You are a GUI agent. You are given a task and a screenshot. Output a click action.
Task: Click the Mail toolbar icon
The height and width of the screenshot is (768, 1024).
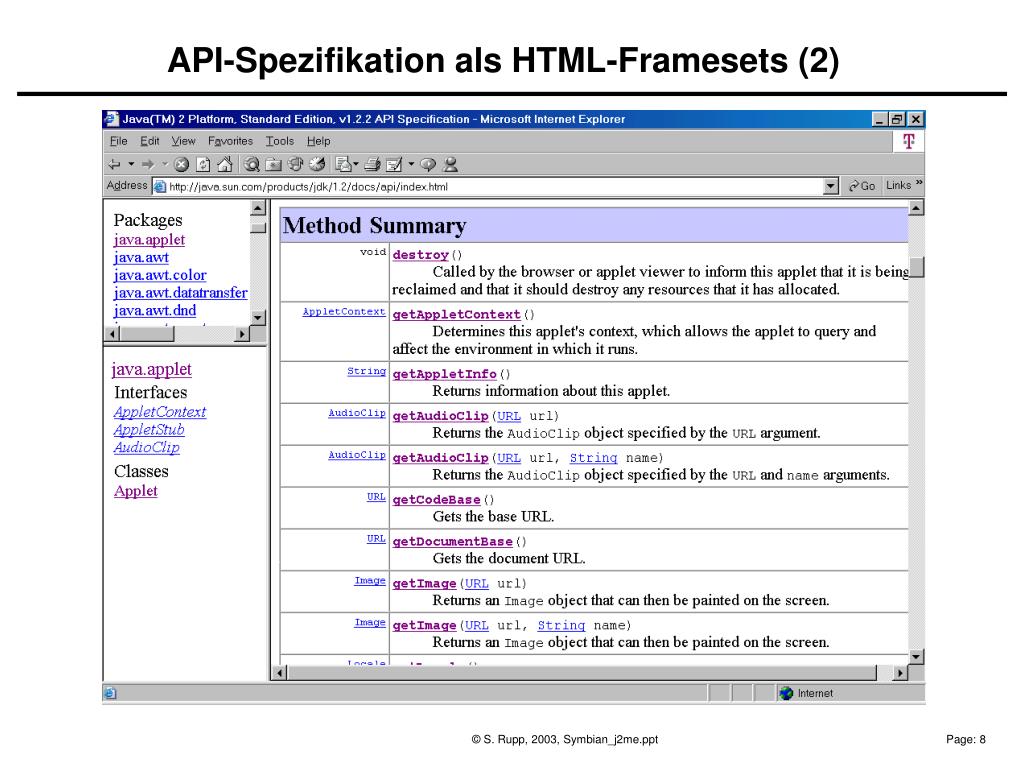344,165
